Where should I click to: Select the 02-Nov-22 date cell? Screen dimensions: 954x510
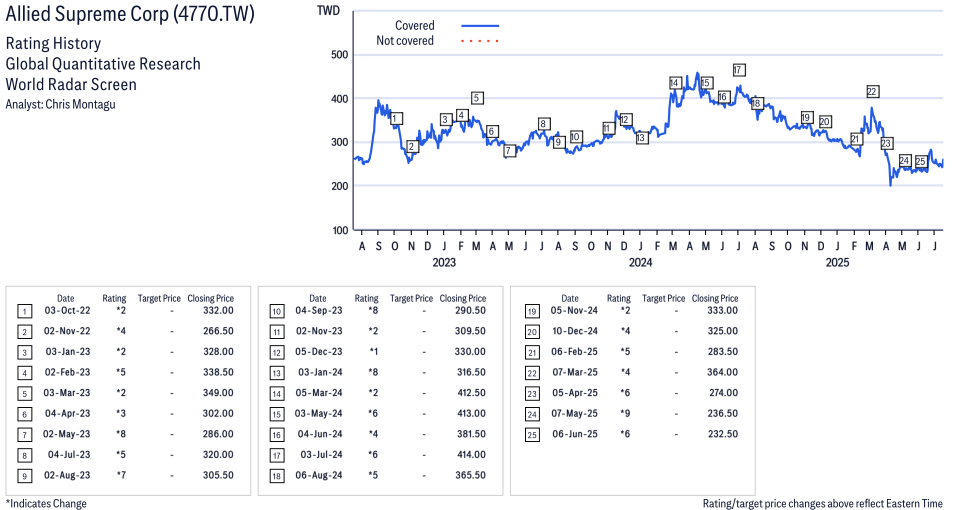click(x=67, y=331)
